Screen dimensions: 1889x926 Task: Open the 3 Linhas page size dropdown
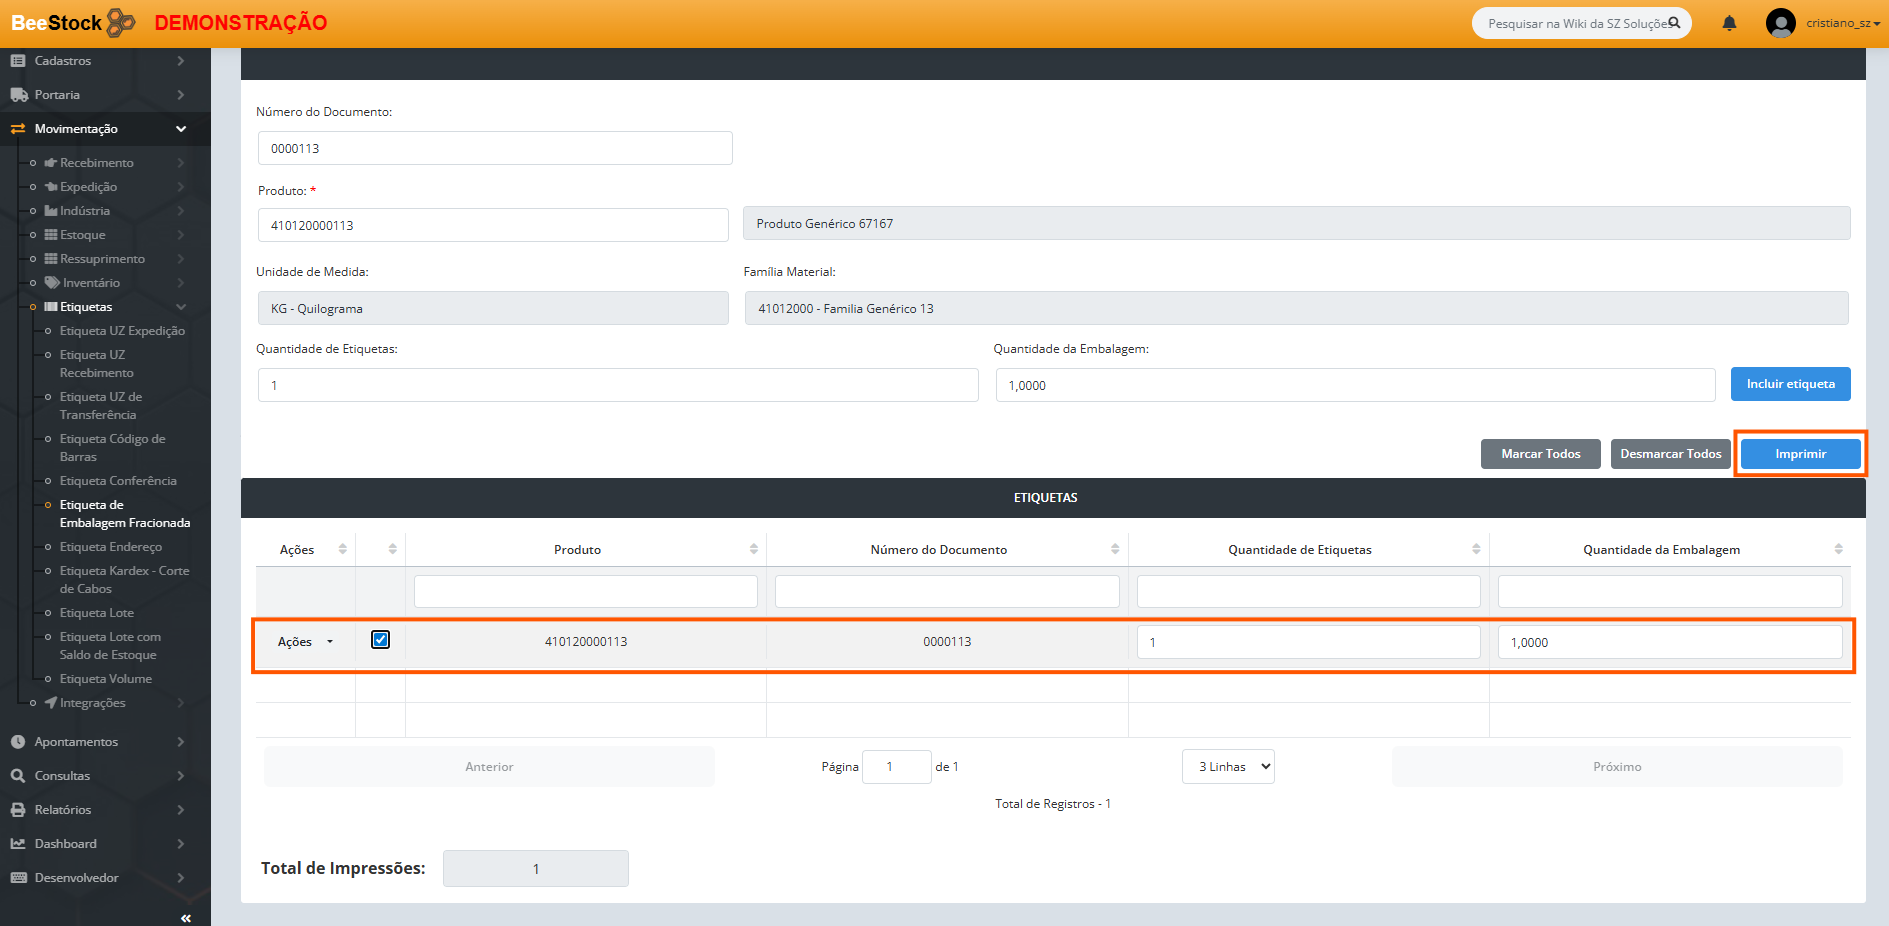(1228, 767)
